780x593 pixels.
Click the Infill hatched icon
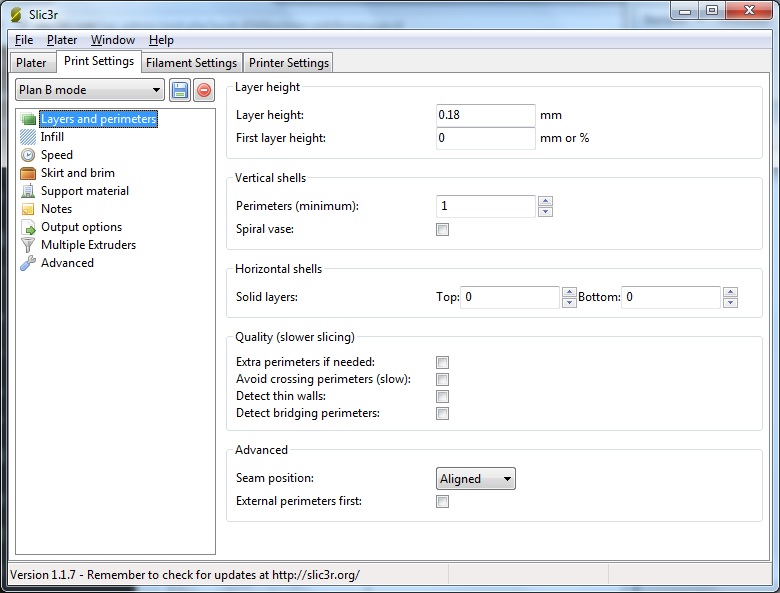(28, 137)
